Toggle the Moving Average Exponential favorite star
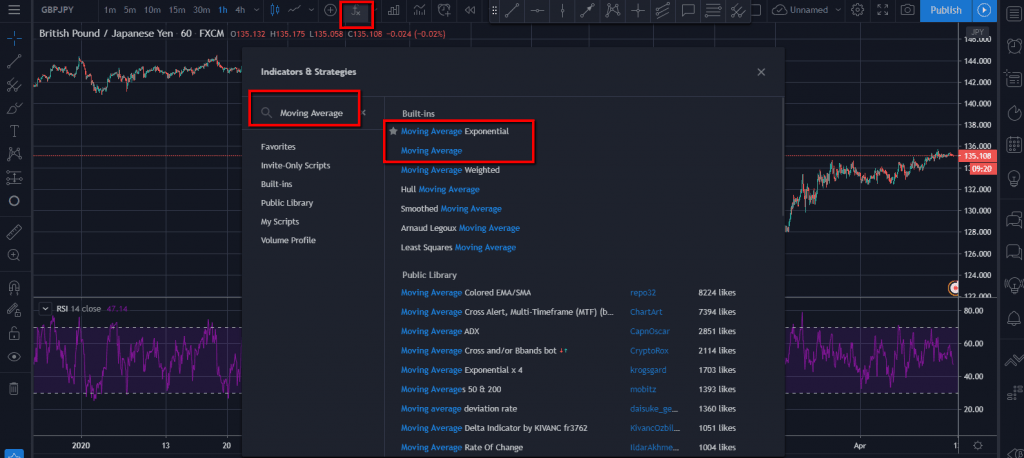This screenshot has height=458, width=1024. pyautogui.click(x=393, y=131)
